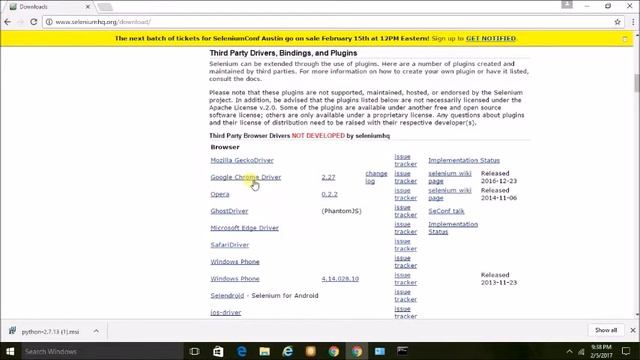Dismiss the yellow SeleniumConf banner

[625, 39]
